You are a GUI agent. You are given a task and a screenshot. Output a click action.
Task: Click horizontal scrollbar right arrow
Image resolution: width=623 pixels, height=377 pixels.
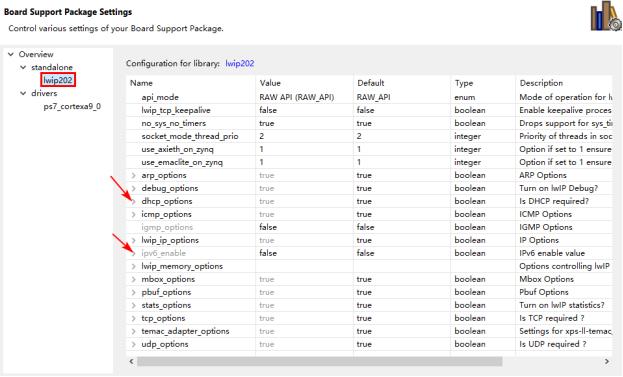coord(607,362)
